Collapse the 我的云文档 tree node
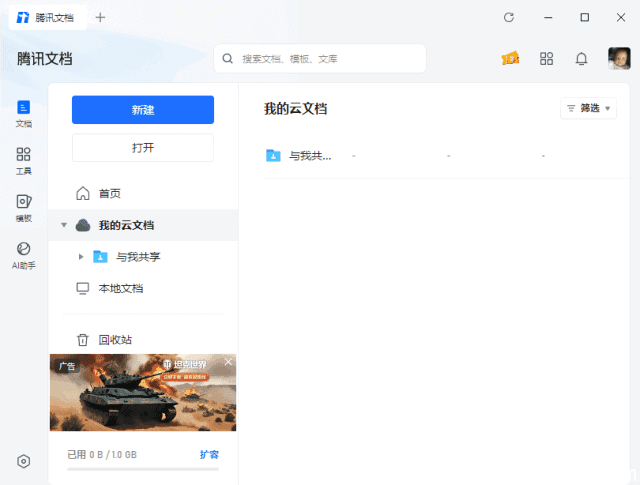This screenshot has width=640, height=485. 64,225
